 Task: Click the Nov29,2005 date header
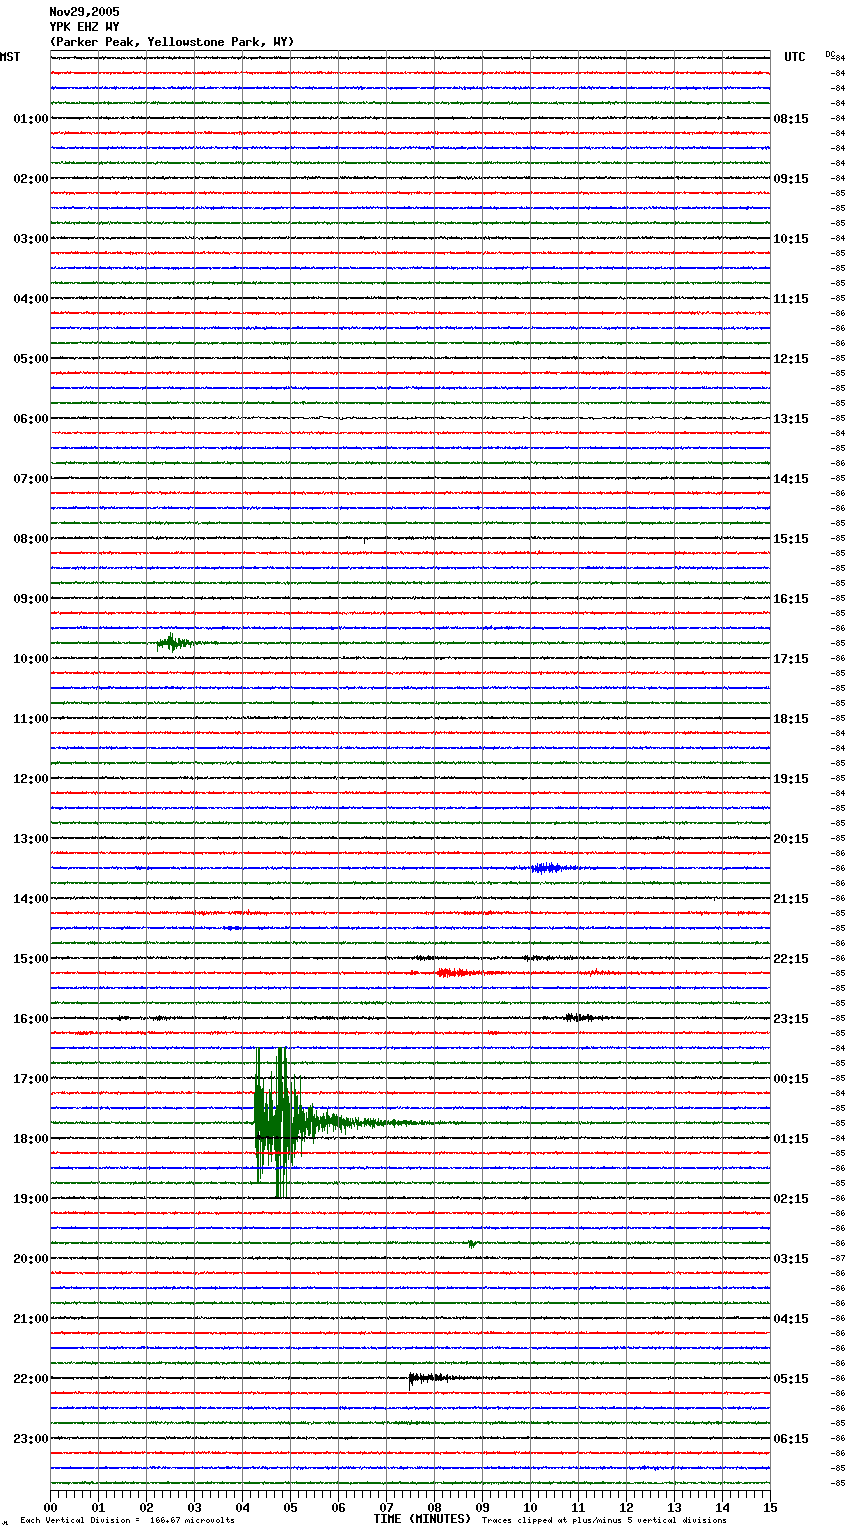(84, 12)
